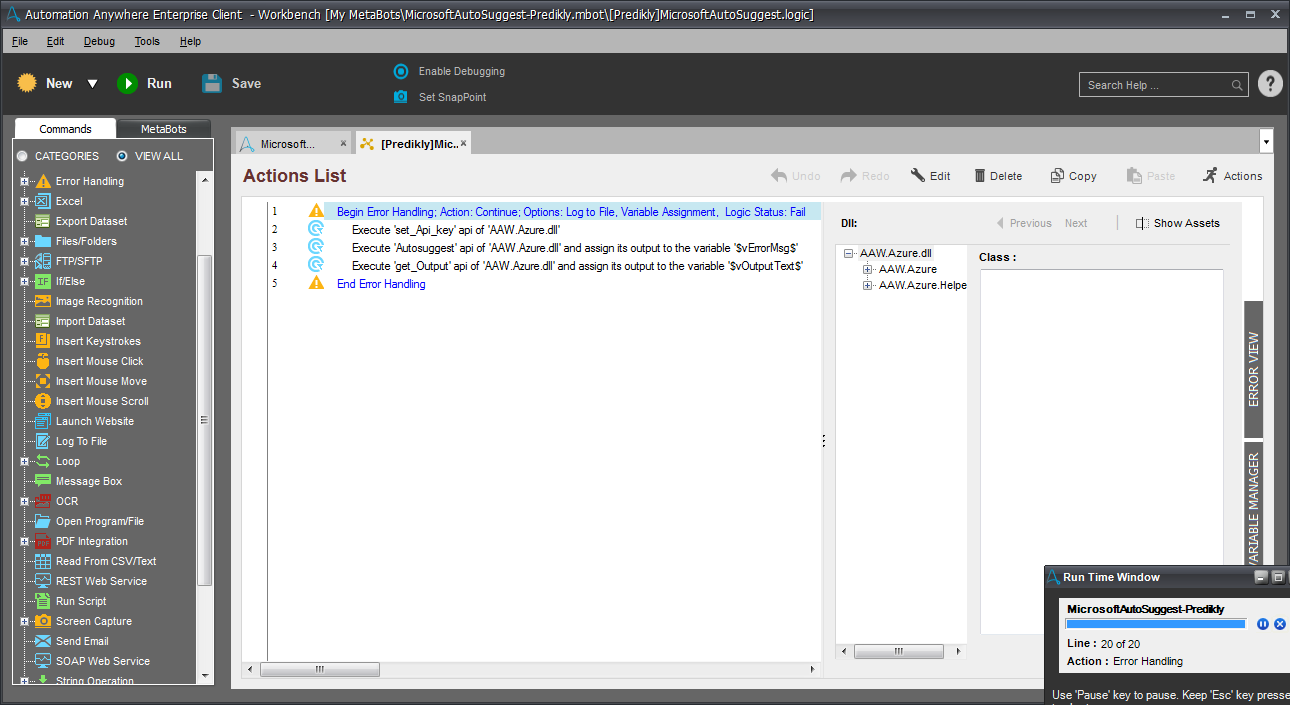1290x705 pixels.
Task: Click the OCR command icon
Action: click(x=43, y=501)
